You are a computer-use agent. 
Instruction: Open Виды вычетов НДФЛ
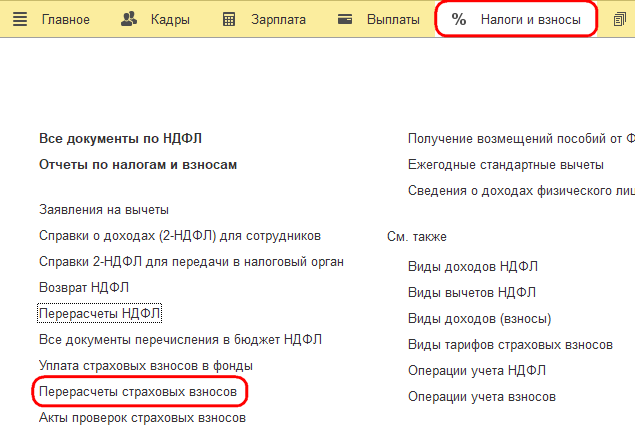pyautogui.click(x=472, y=293)
